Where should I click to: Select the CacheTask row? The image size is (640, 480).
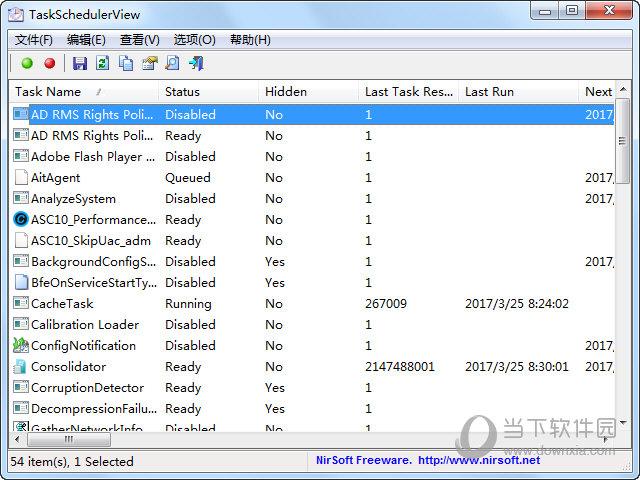click(62, 304)
